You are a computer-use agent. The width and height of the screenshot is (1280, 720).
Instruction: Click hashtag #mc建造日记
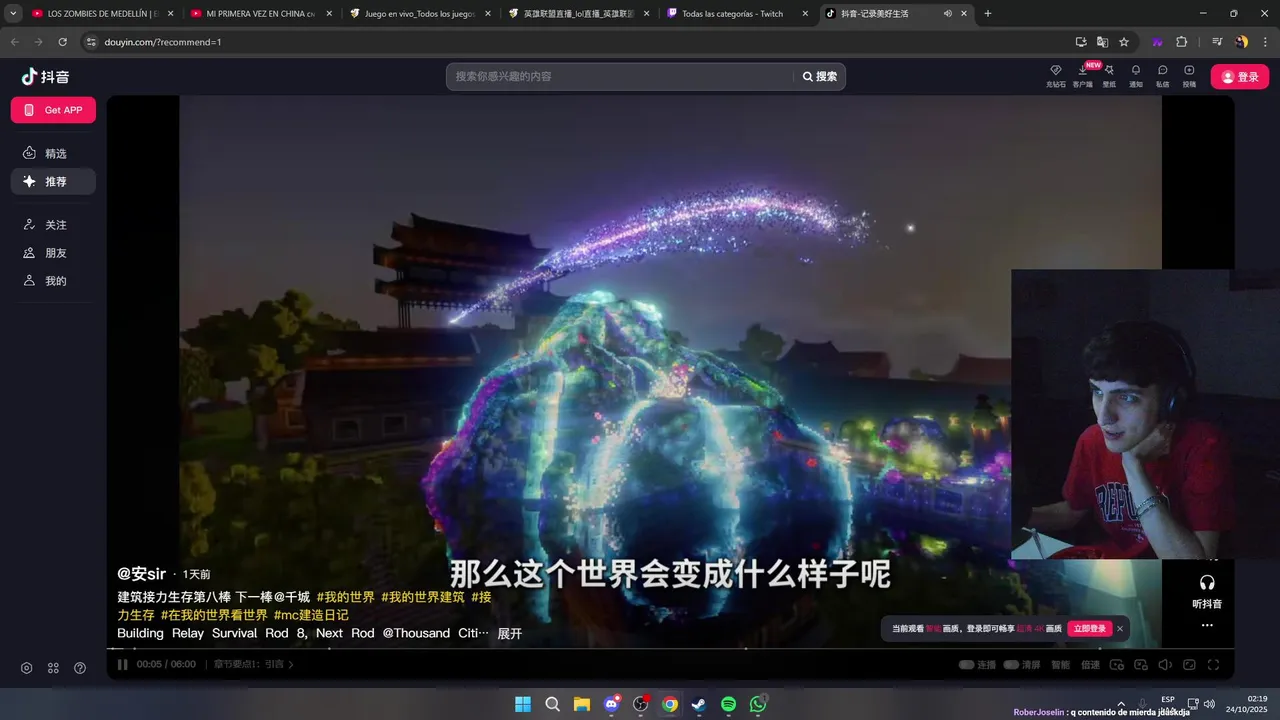click(x=311, y=615)
